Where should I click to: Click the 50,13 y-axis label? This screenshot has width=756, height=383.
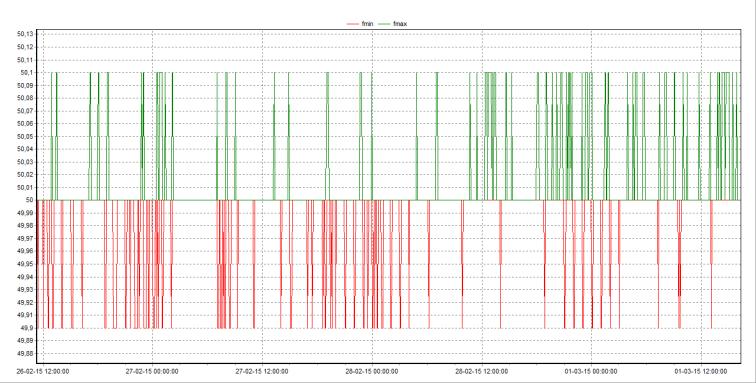pyautogui.click(x=25, y=34)
